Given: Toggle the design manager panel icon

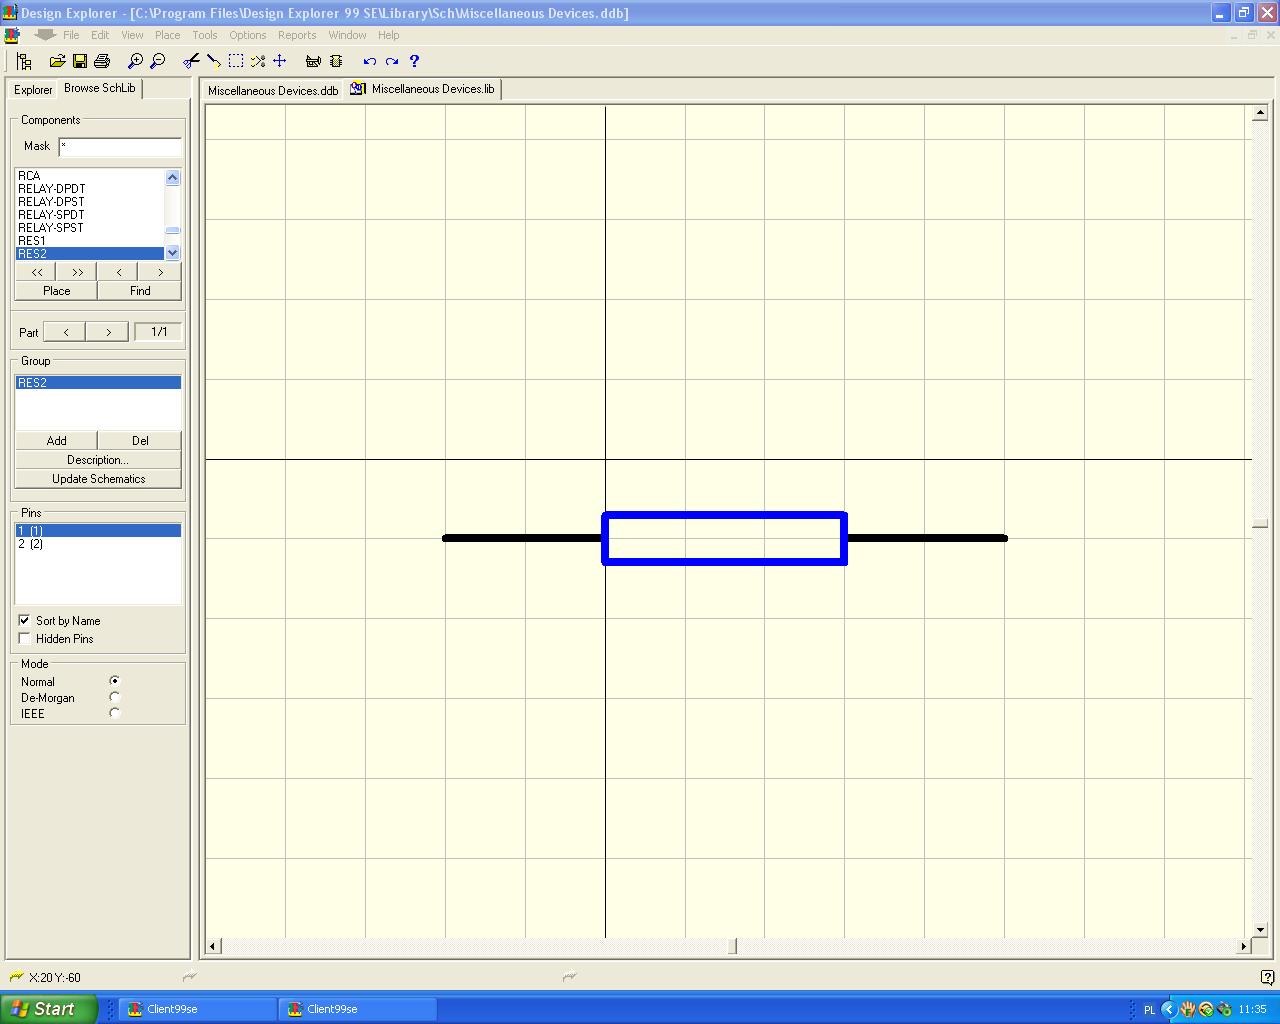Looking at the screenshot, I should point(24,61).
